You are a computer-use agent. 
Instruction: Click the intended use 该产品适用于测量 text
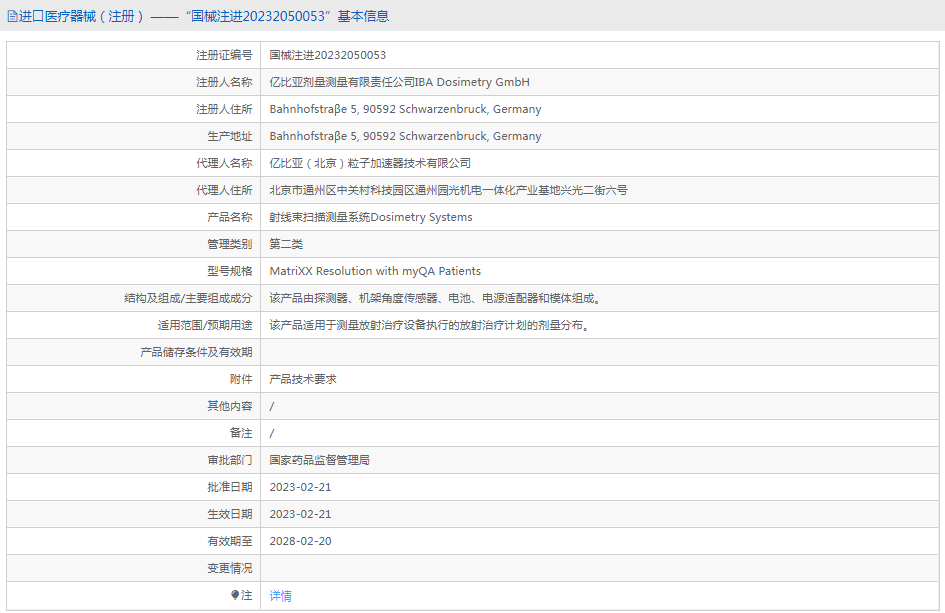[430, 325]
